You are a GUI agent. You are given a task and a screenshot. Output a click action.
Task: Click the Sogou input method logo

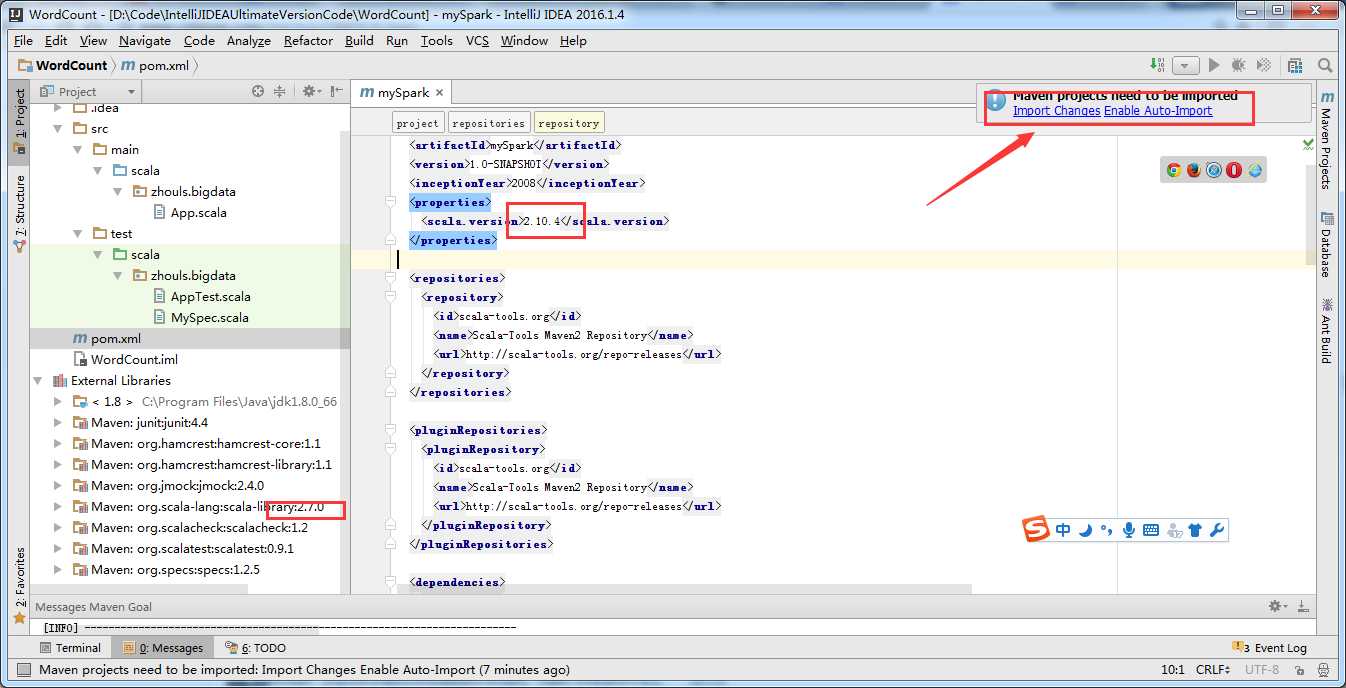click(x=1037, y=529)
